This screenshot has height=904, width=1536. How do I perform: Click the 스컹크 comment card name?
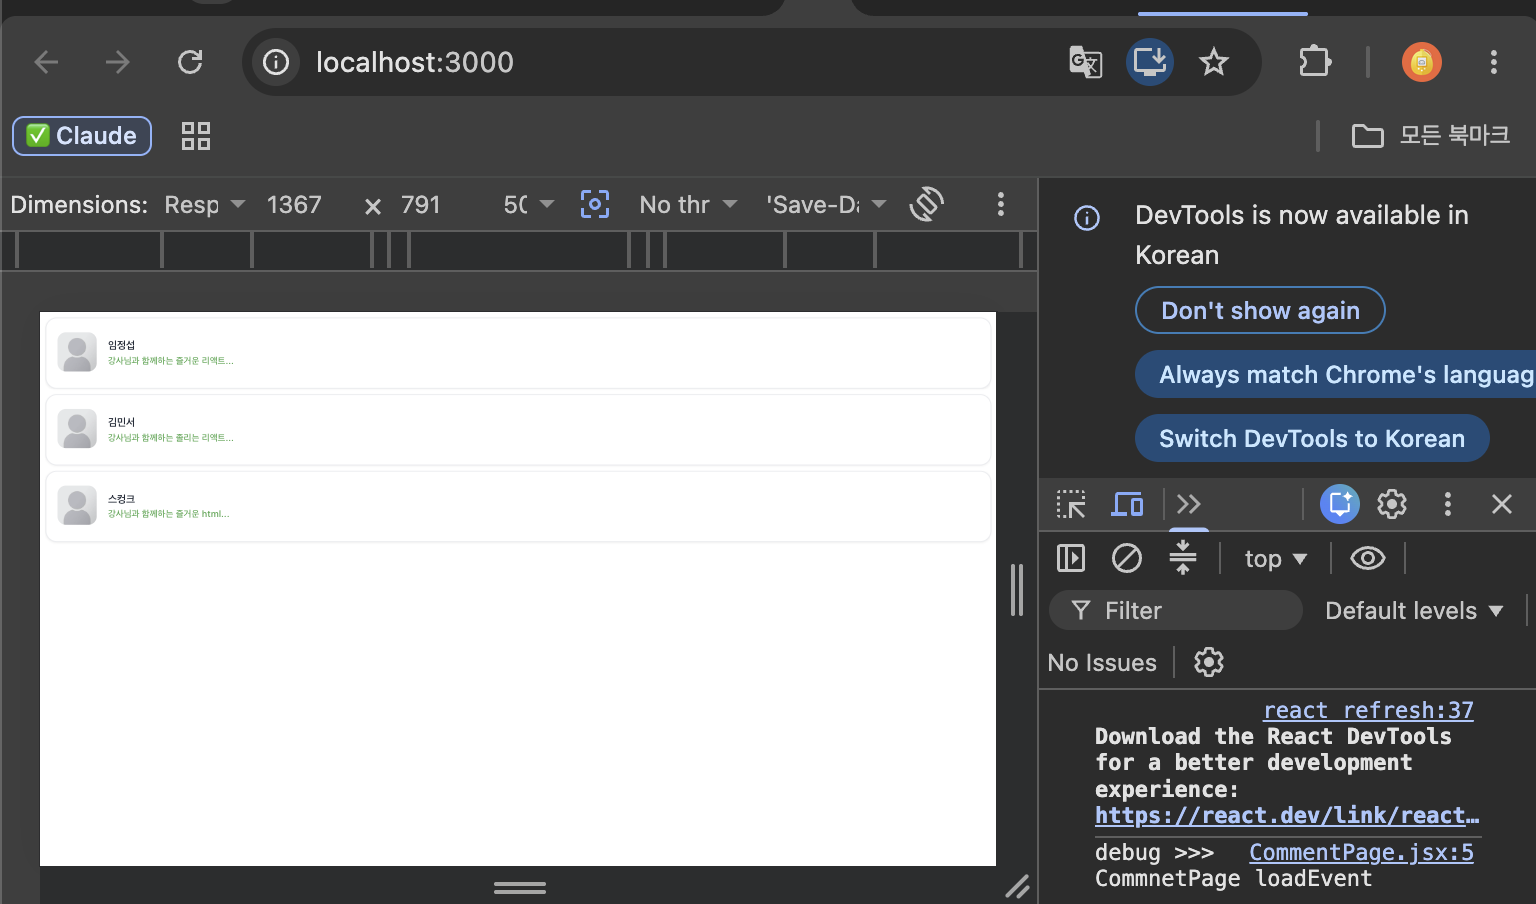[x=121, y=499]
